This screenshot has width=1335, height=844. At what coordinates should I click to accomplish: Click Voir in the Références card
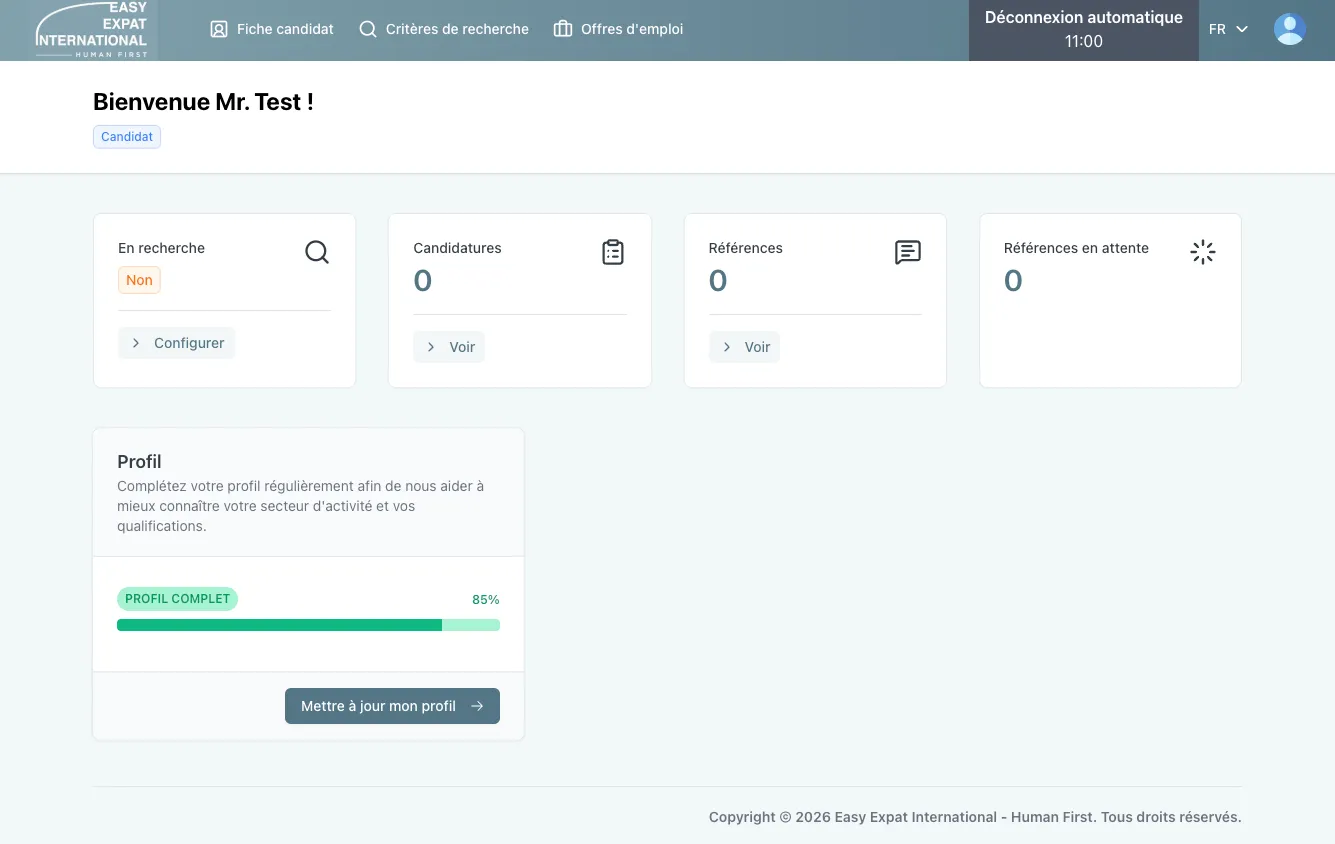[x=745, y=347]
